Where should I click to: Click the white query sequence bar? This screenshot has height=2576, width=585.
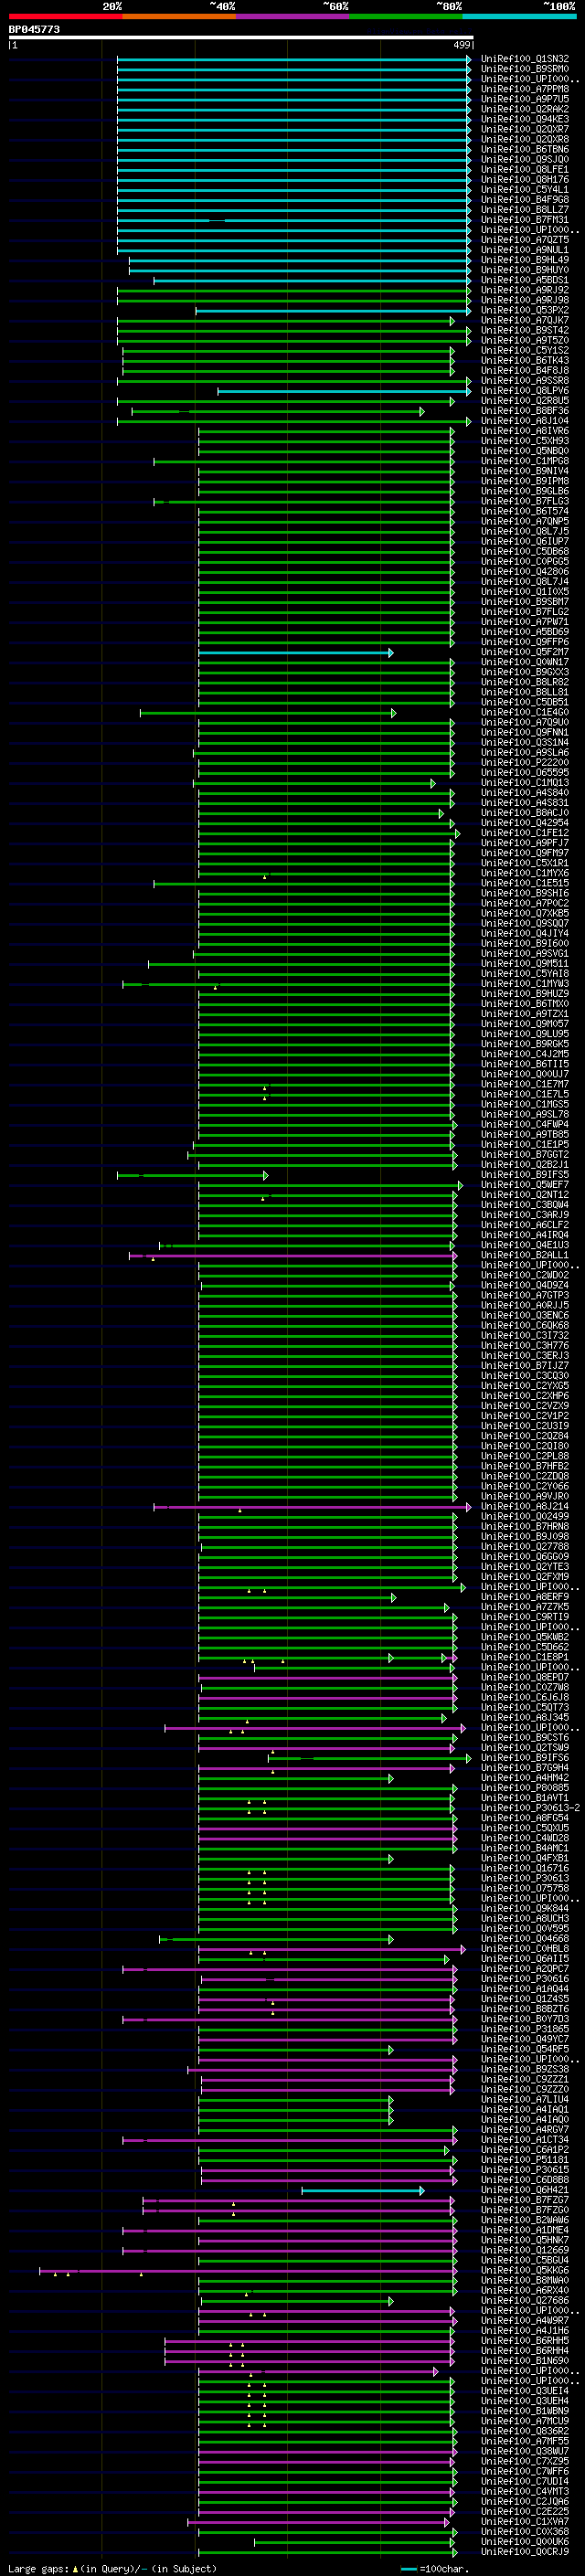(x=241, y=37)
